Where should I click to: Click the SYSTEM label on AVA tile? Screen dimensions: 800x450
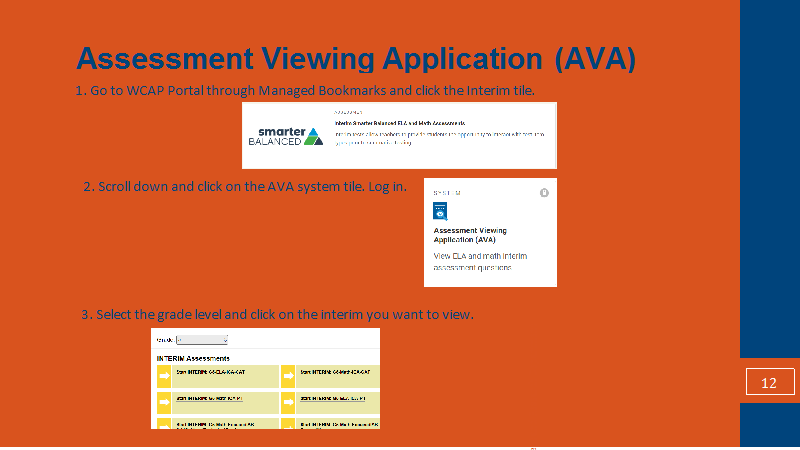point(447,193)
